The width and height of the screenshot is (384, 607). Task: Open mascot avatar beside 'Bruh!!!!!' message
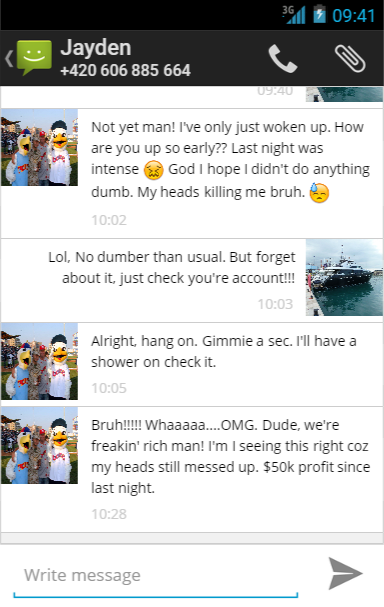39,445
